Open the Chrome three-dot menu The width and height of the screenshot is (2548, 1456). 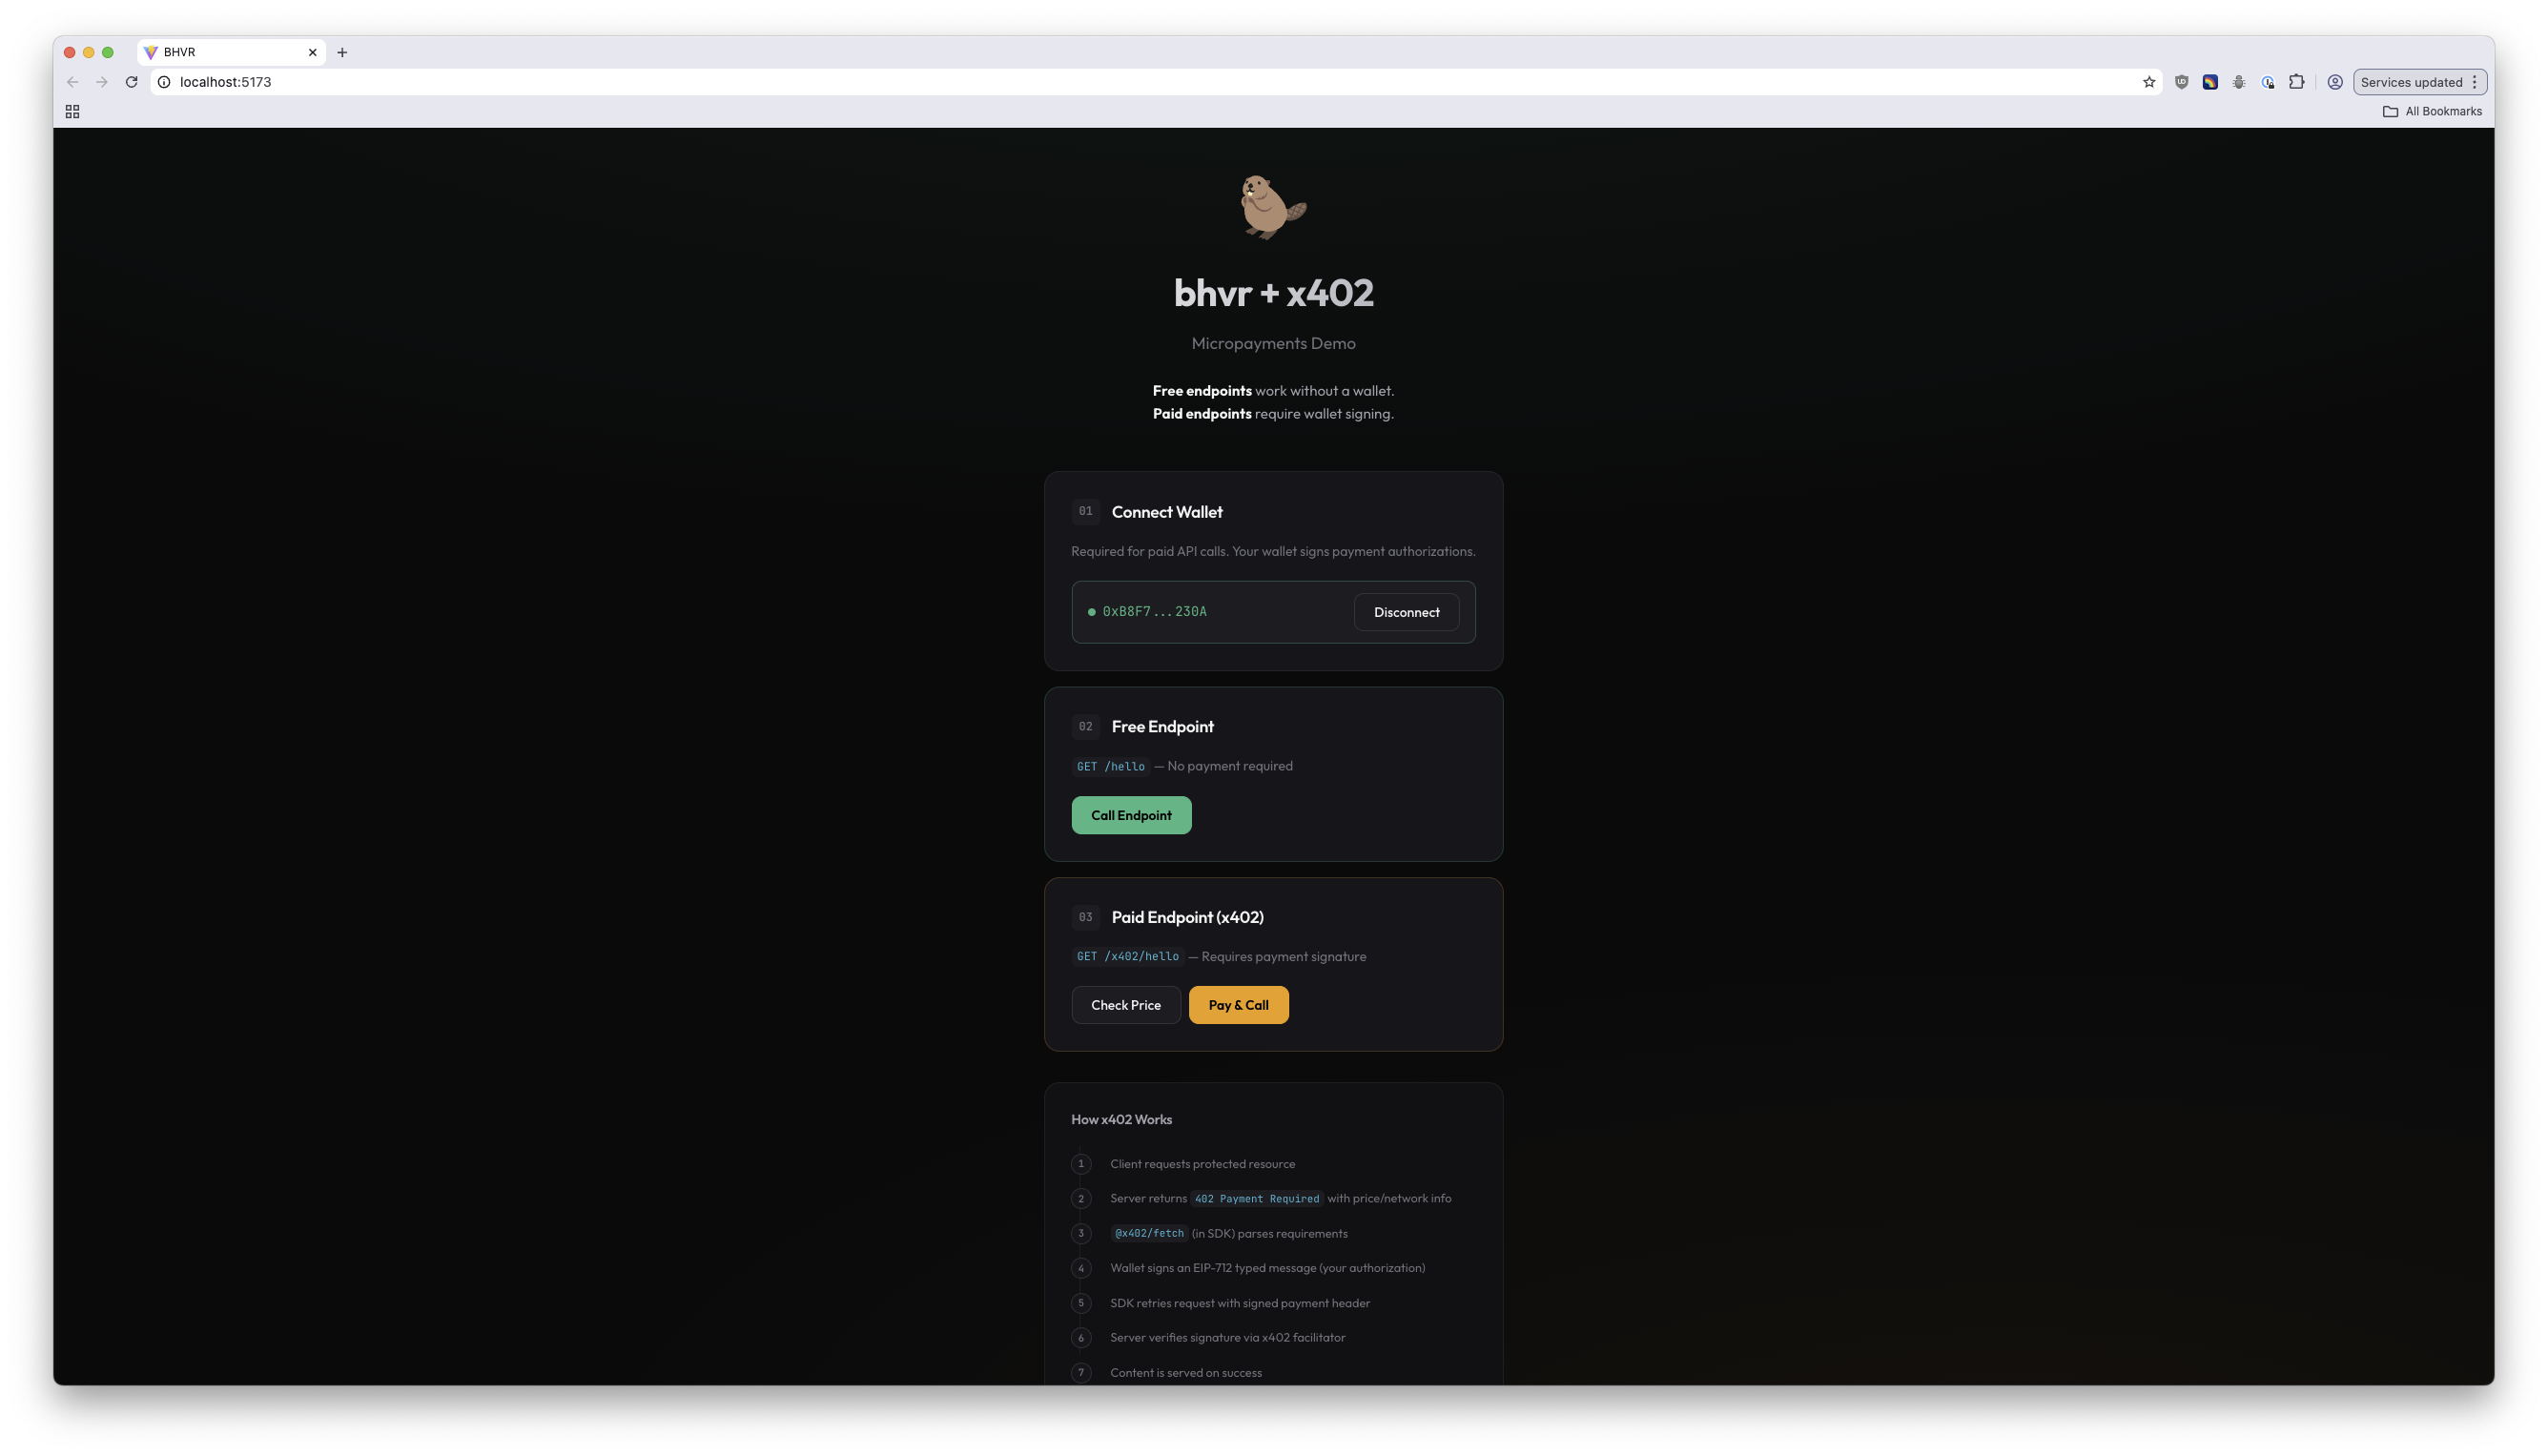(2475, 82)
